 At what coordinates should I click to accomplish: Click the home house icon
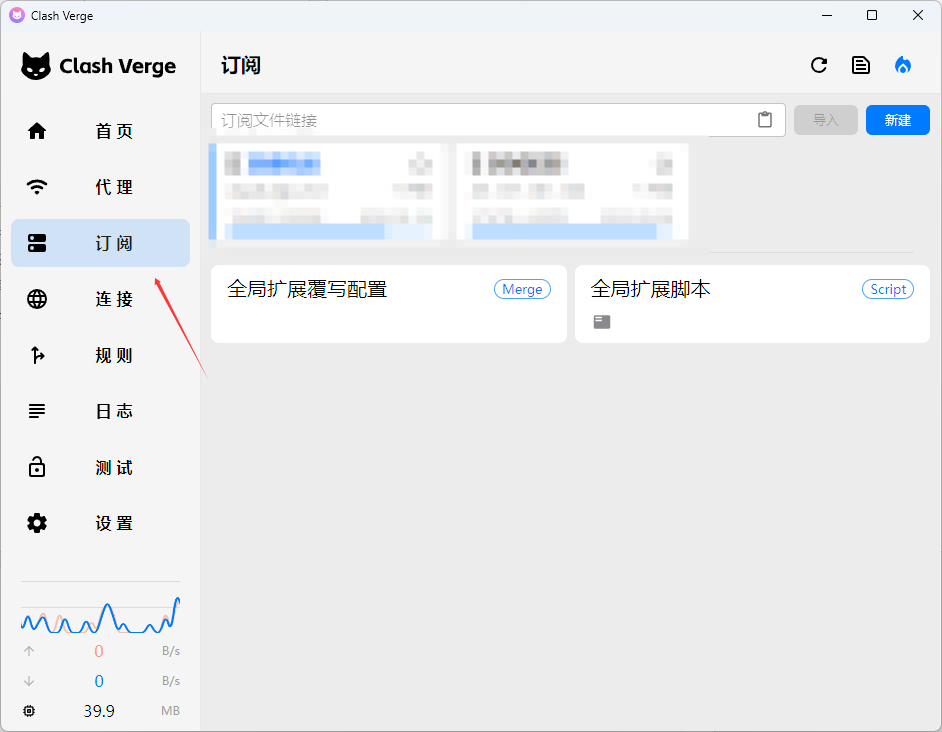coord(37,131)
